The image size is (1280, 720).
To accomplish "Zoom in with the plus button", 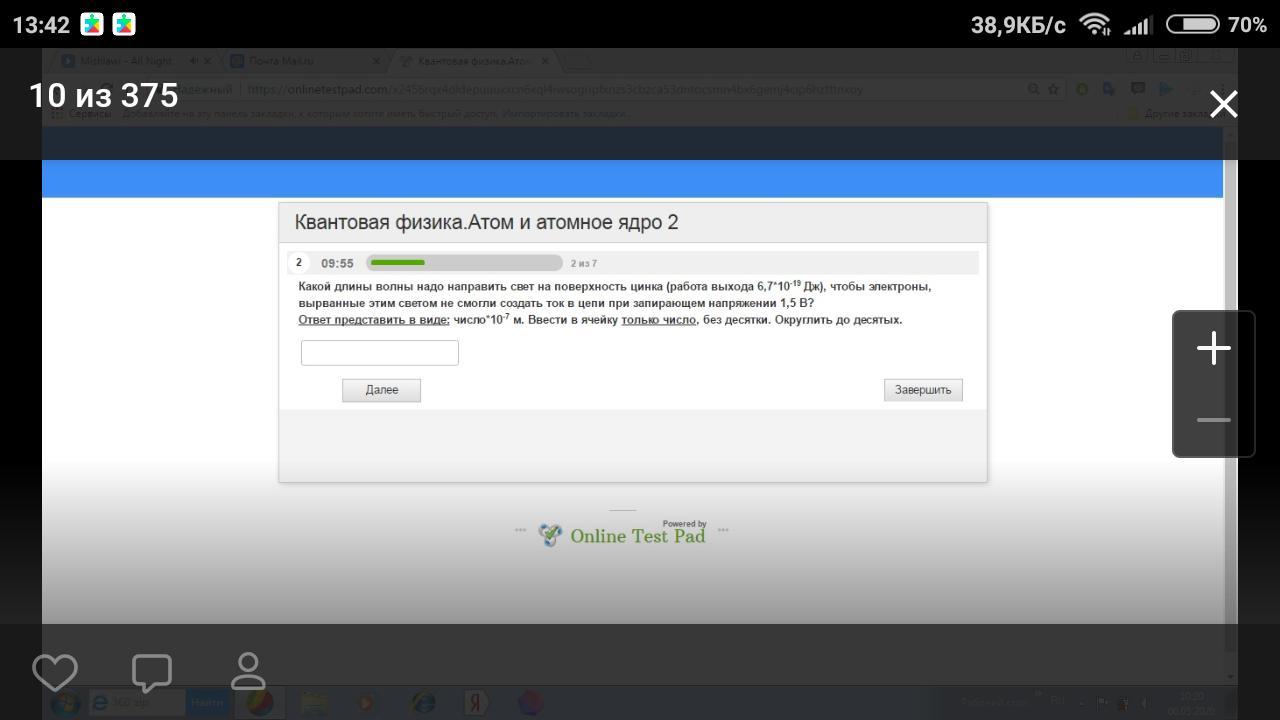I will (1214, 348).
